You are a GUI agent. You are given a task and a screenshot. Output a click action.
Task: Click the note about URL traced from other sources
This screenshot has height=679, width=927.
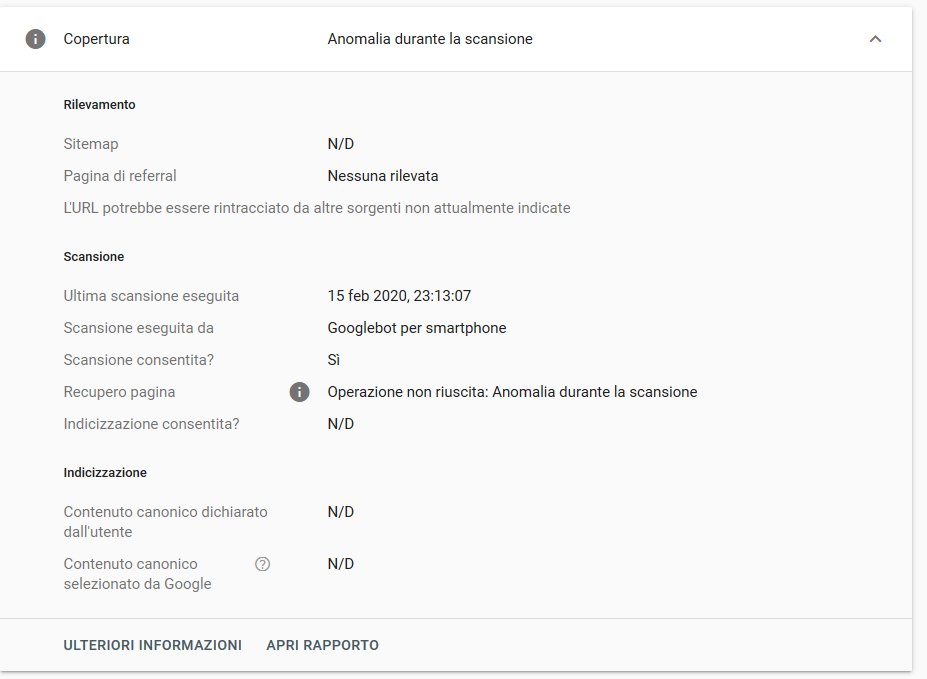point(316,208)
